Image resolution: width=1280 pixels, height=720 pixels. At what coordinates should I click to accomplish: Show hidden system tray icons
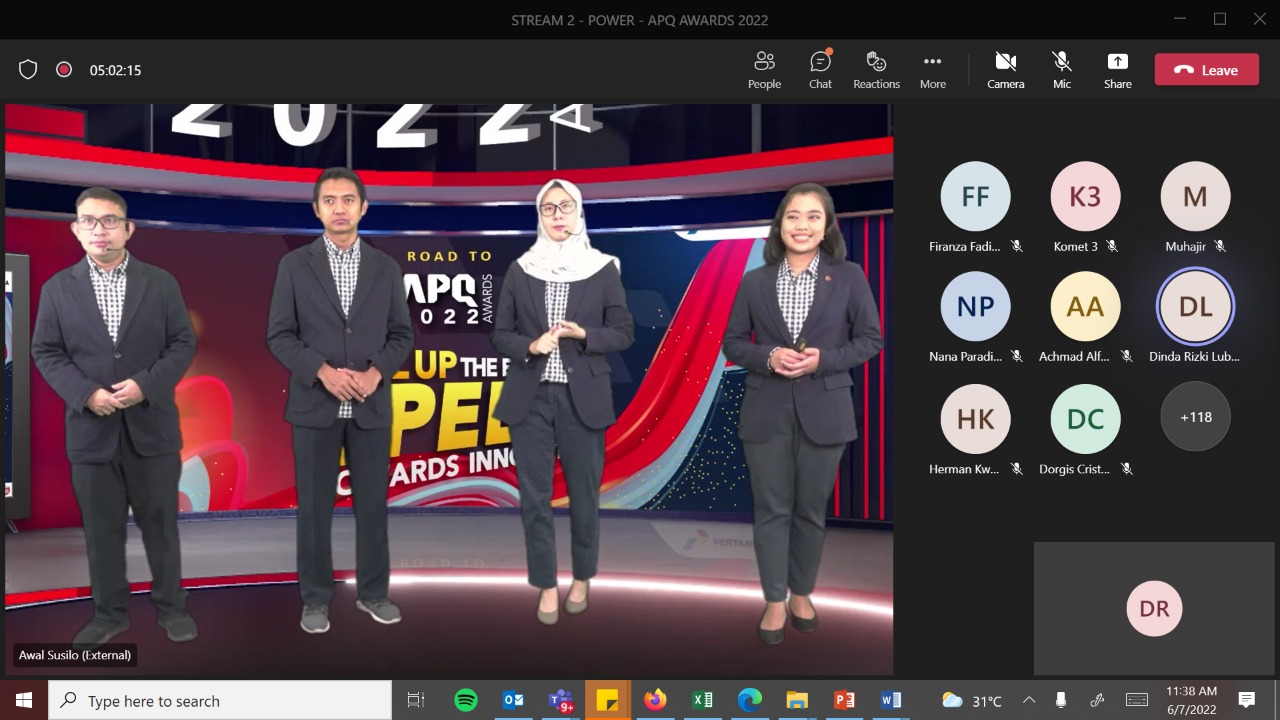pyautogui.click(x=1029, y=700)
